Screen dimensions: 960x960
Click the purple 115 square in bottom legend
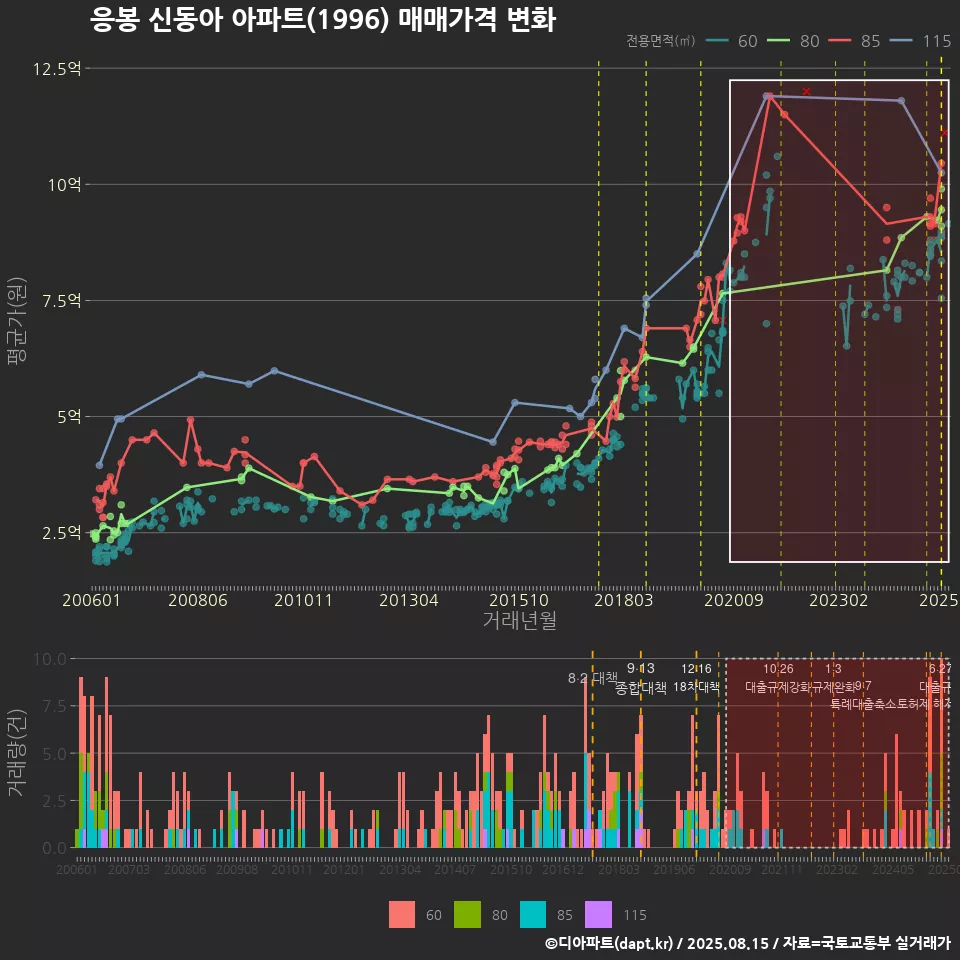[598, 915]
